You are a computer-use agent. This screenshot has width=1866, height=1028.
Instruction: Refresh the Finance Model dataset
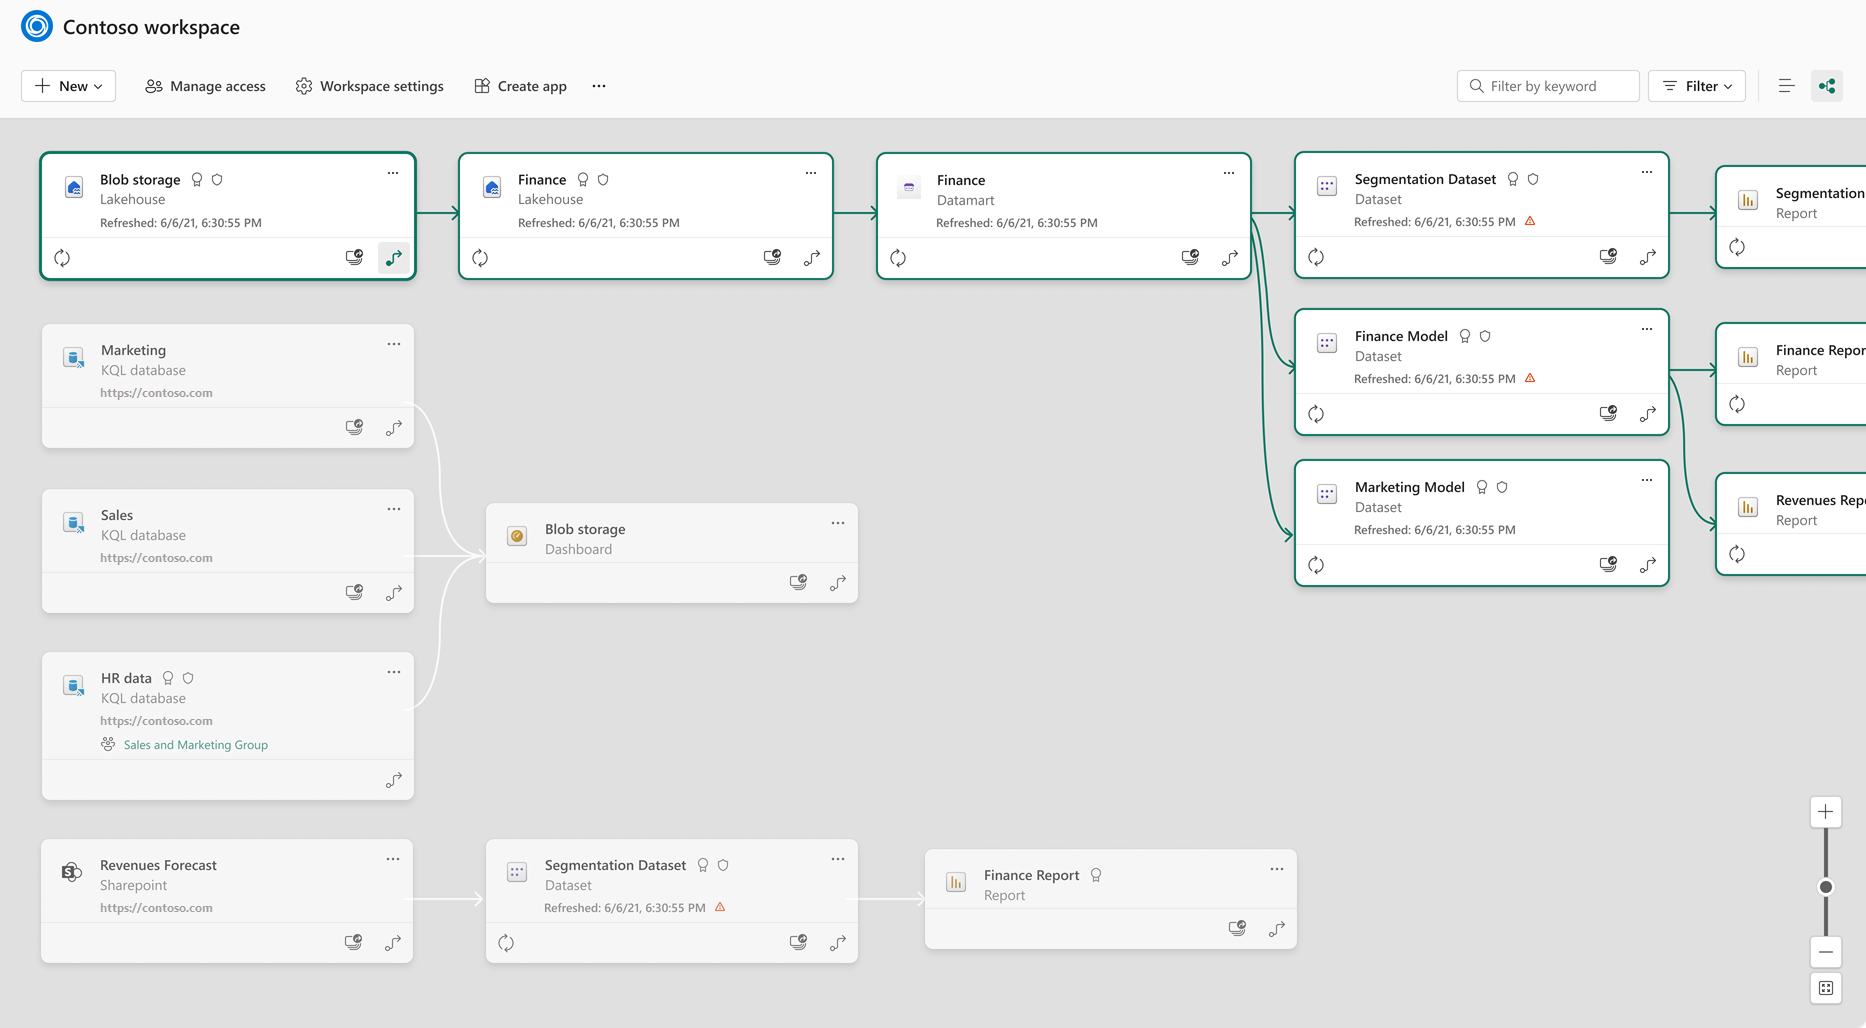[1316, 414]
